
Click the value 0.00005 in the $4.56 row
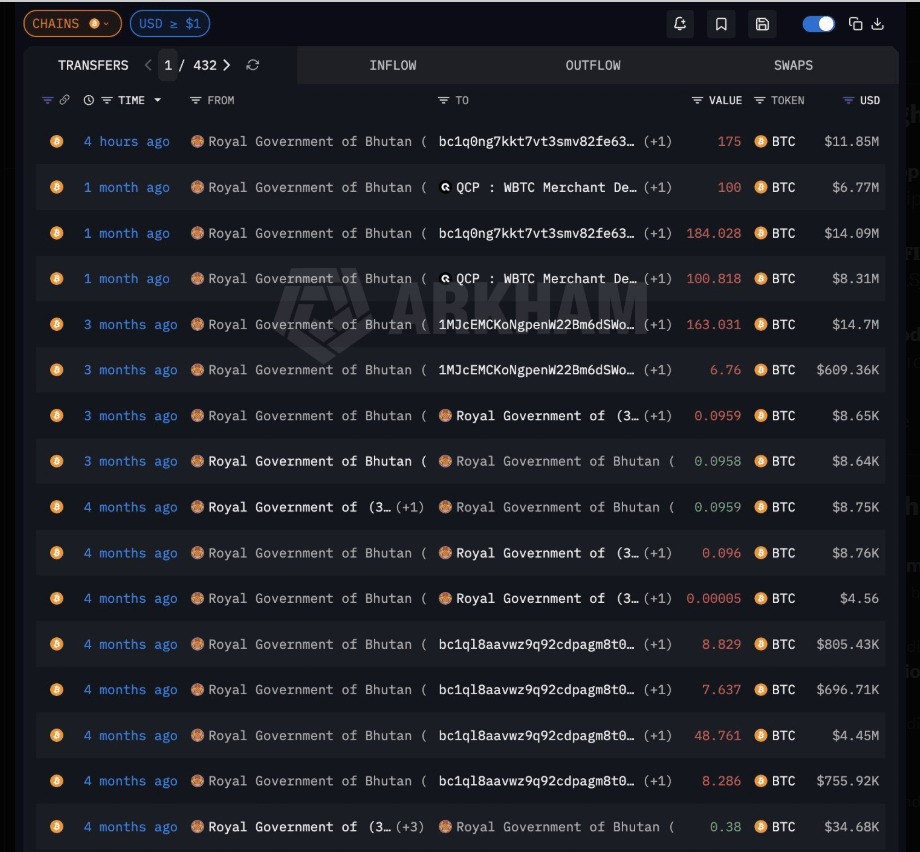pyautogui.click(x=713, y=599)
